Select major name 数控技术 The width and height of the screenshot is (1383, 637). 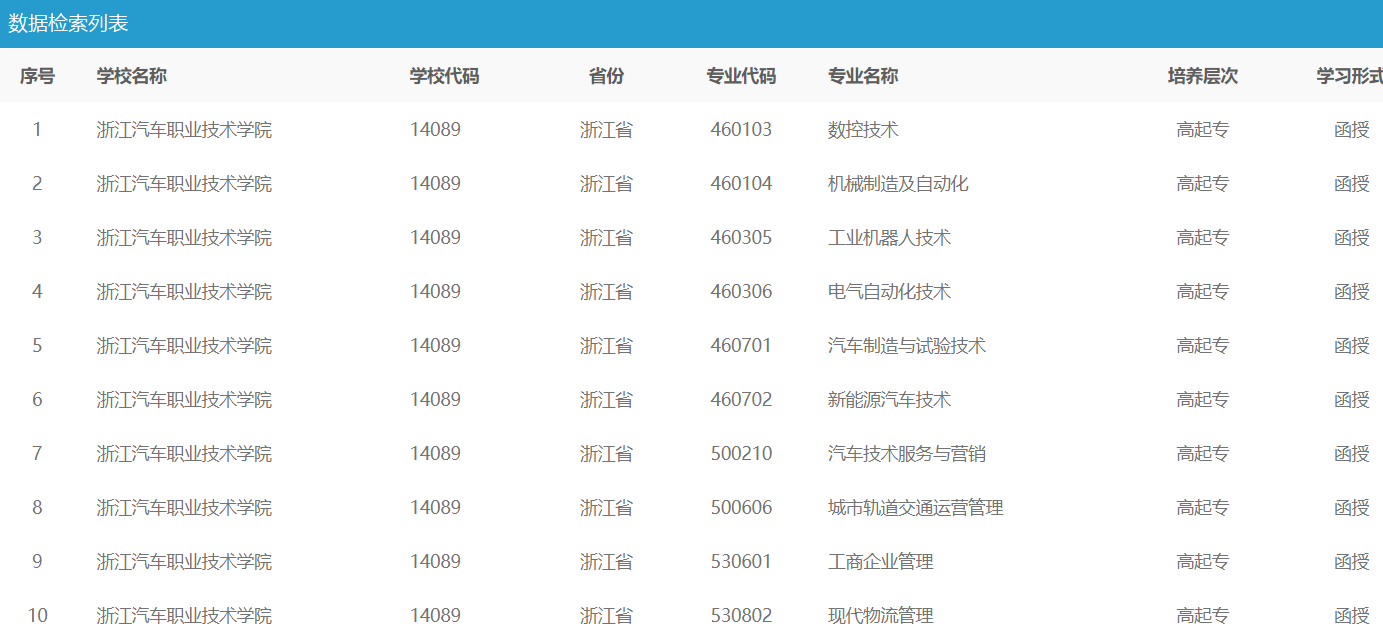click(x=863, y=130)
